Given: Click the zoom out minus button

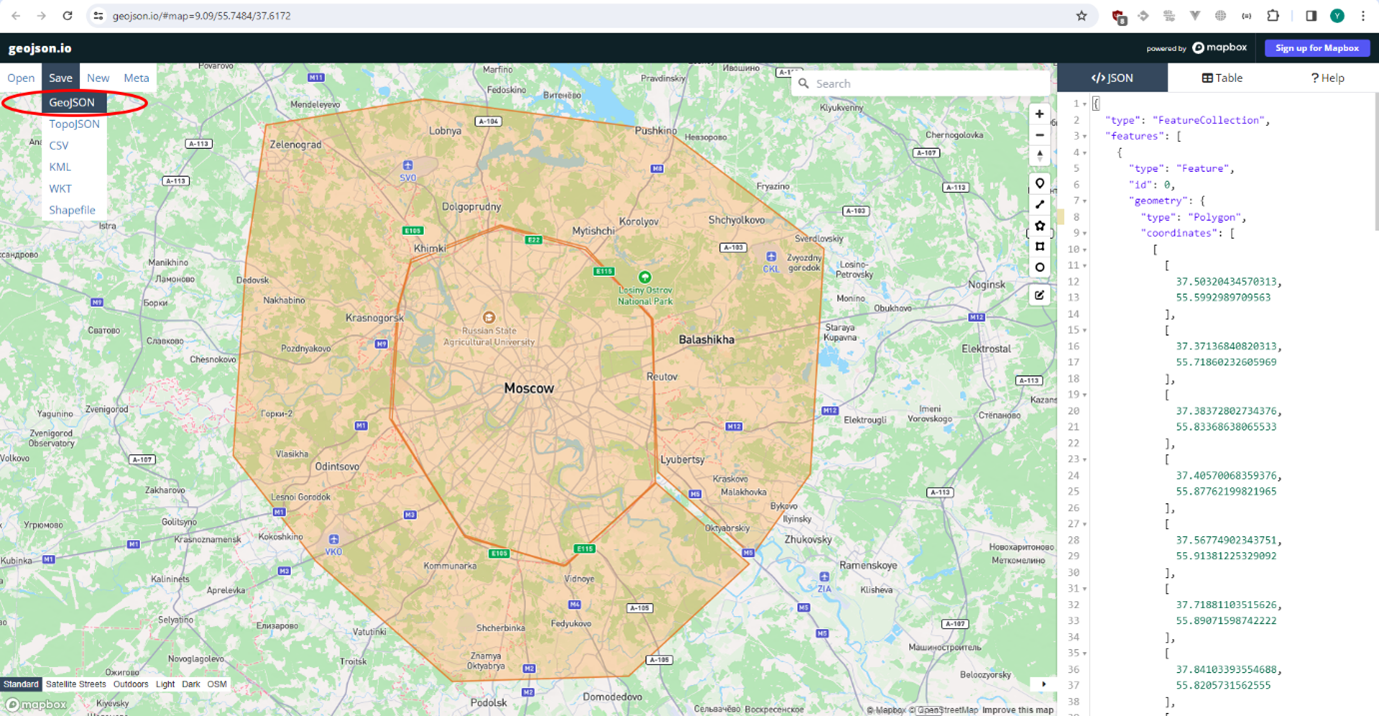Looking at the screenshot, I should click(x=1040, y=135).
